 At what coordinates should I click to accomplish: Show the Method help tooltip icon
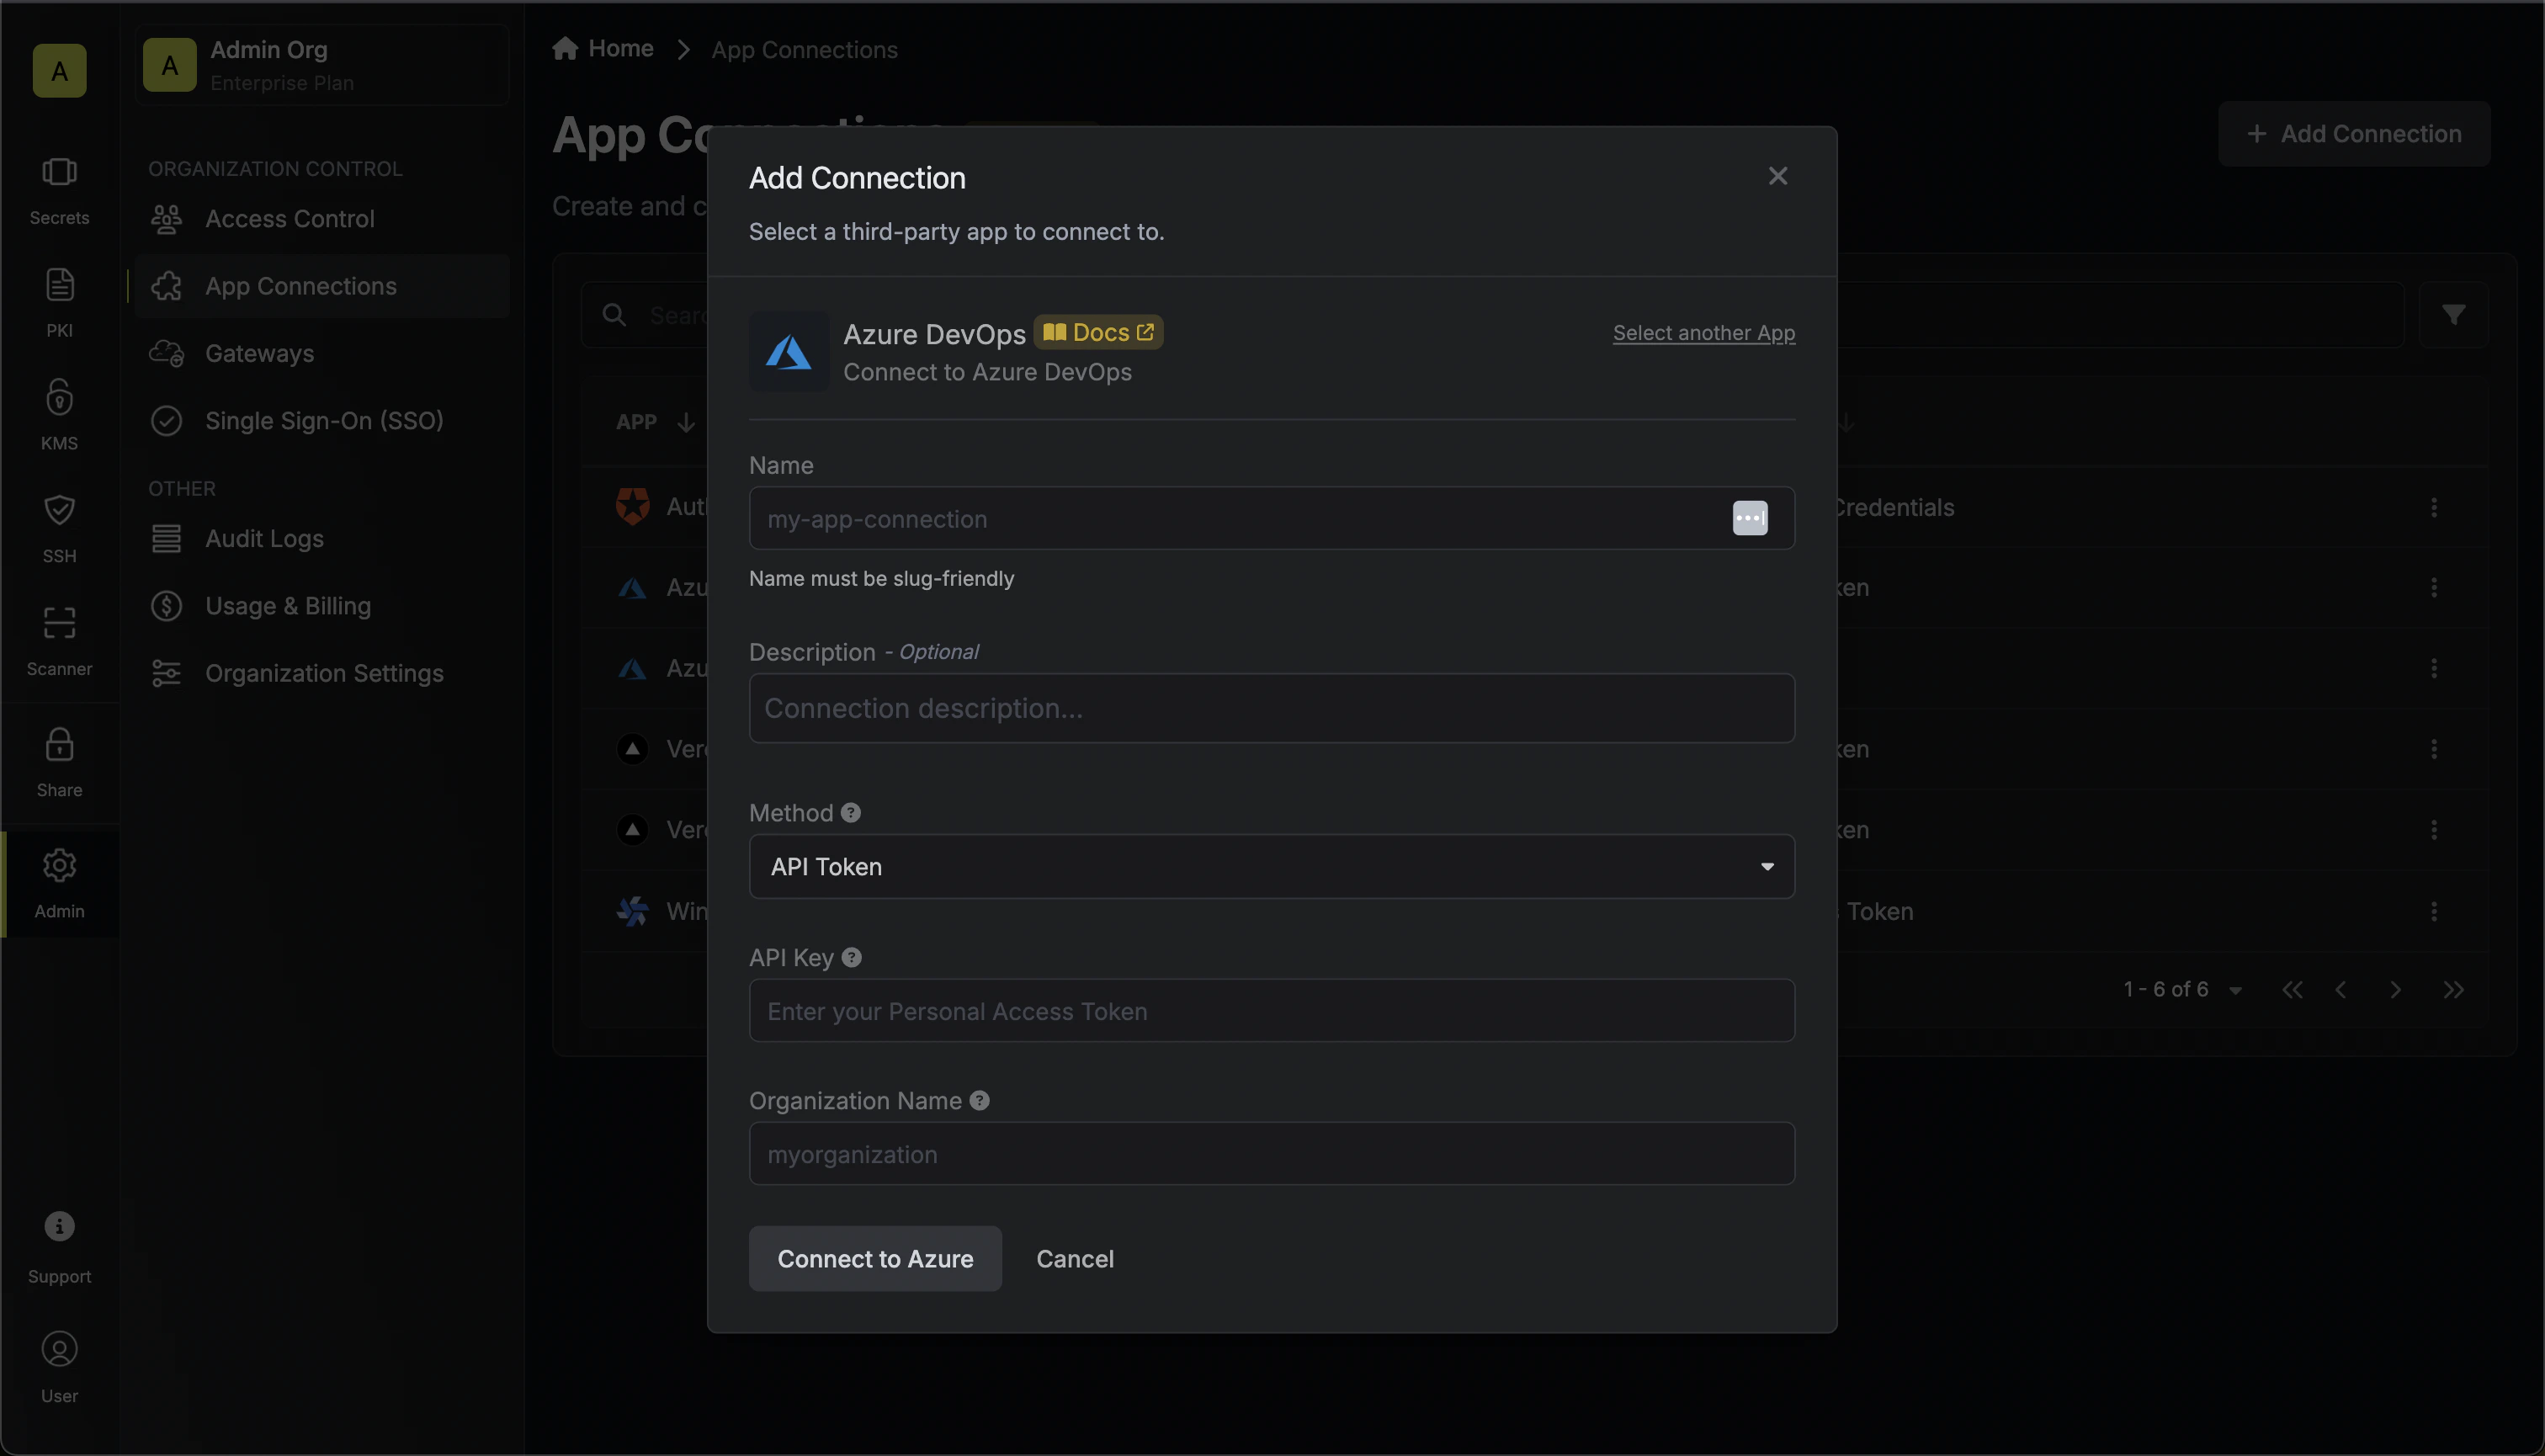click(x=851, y=813)
